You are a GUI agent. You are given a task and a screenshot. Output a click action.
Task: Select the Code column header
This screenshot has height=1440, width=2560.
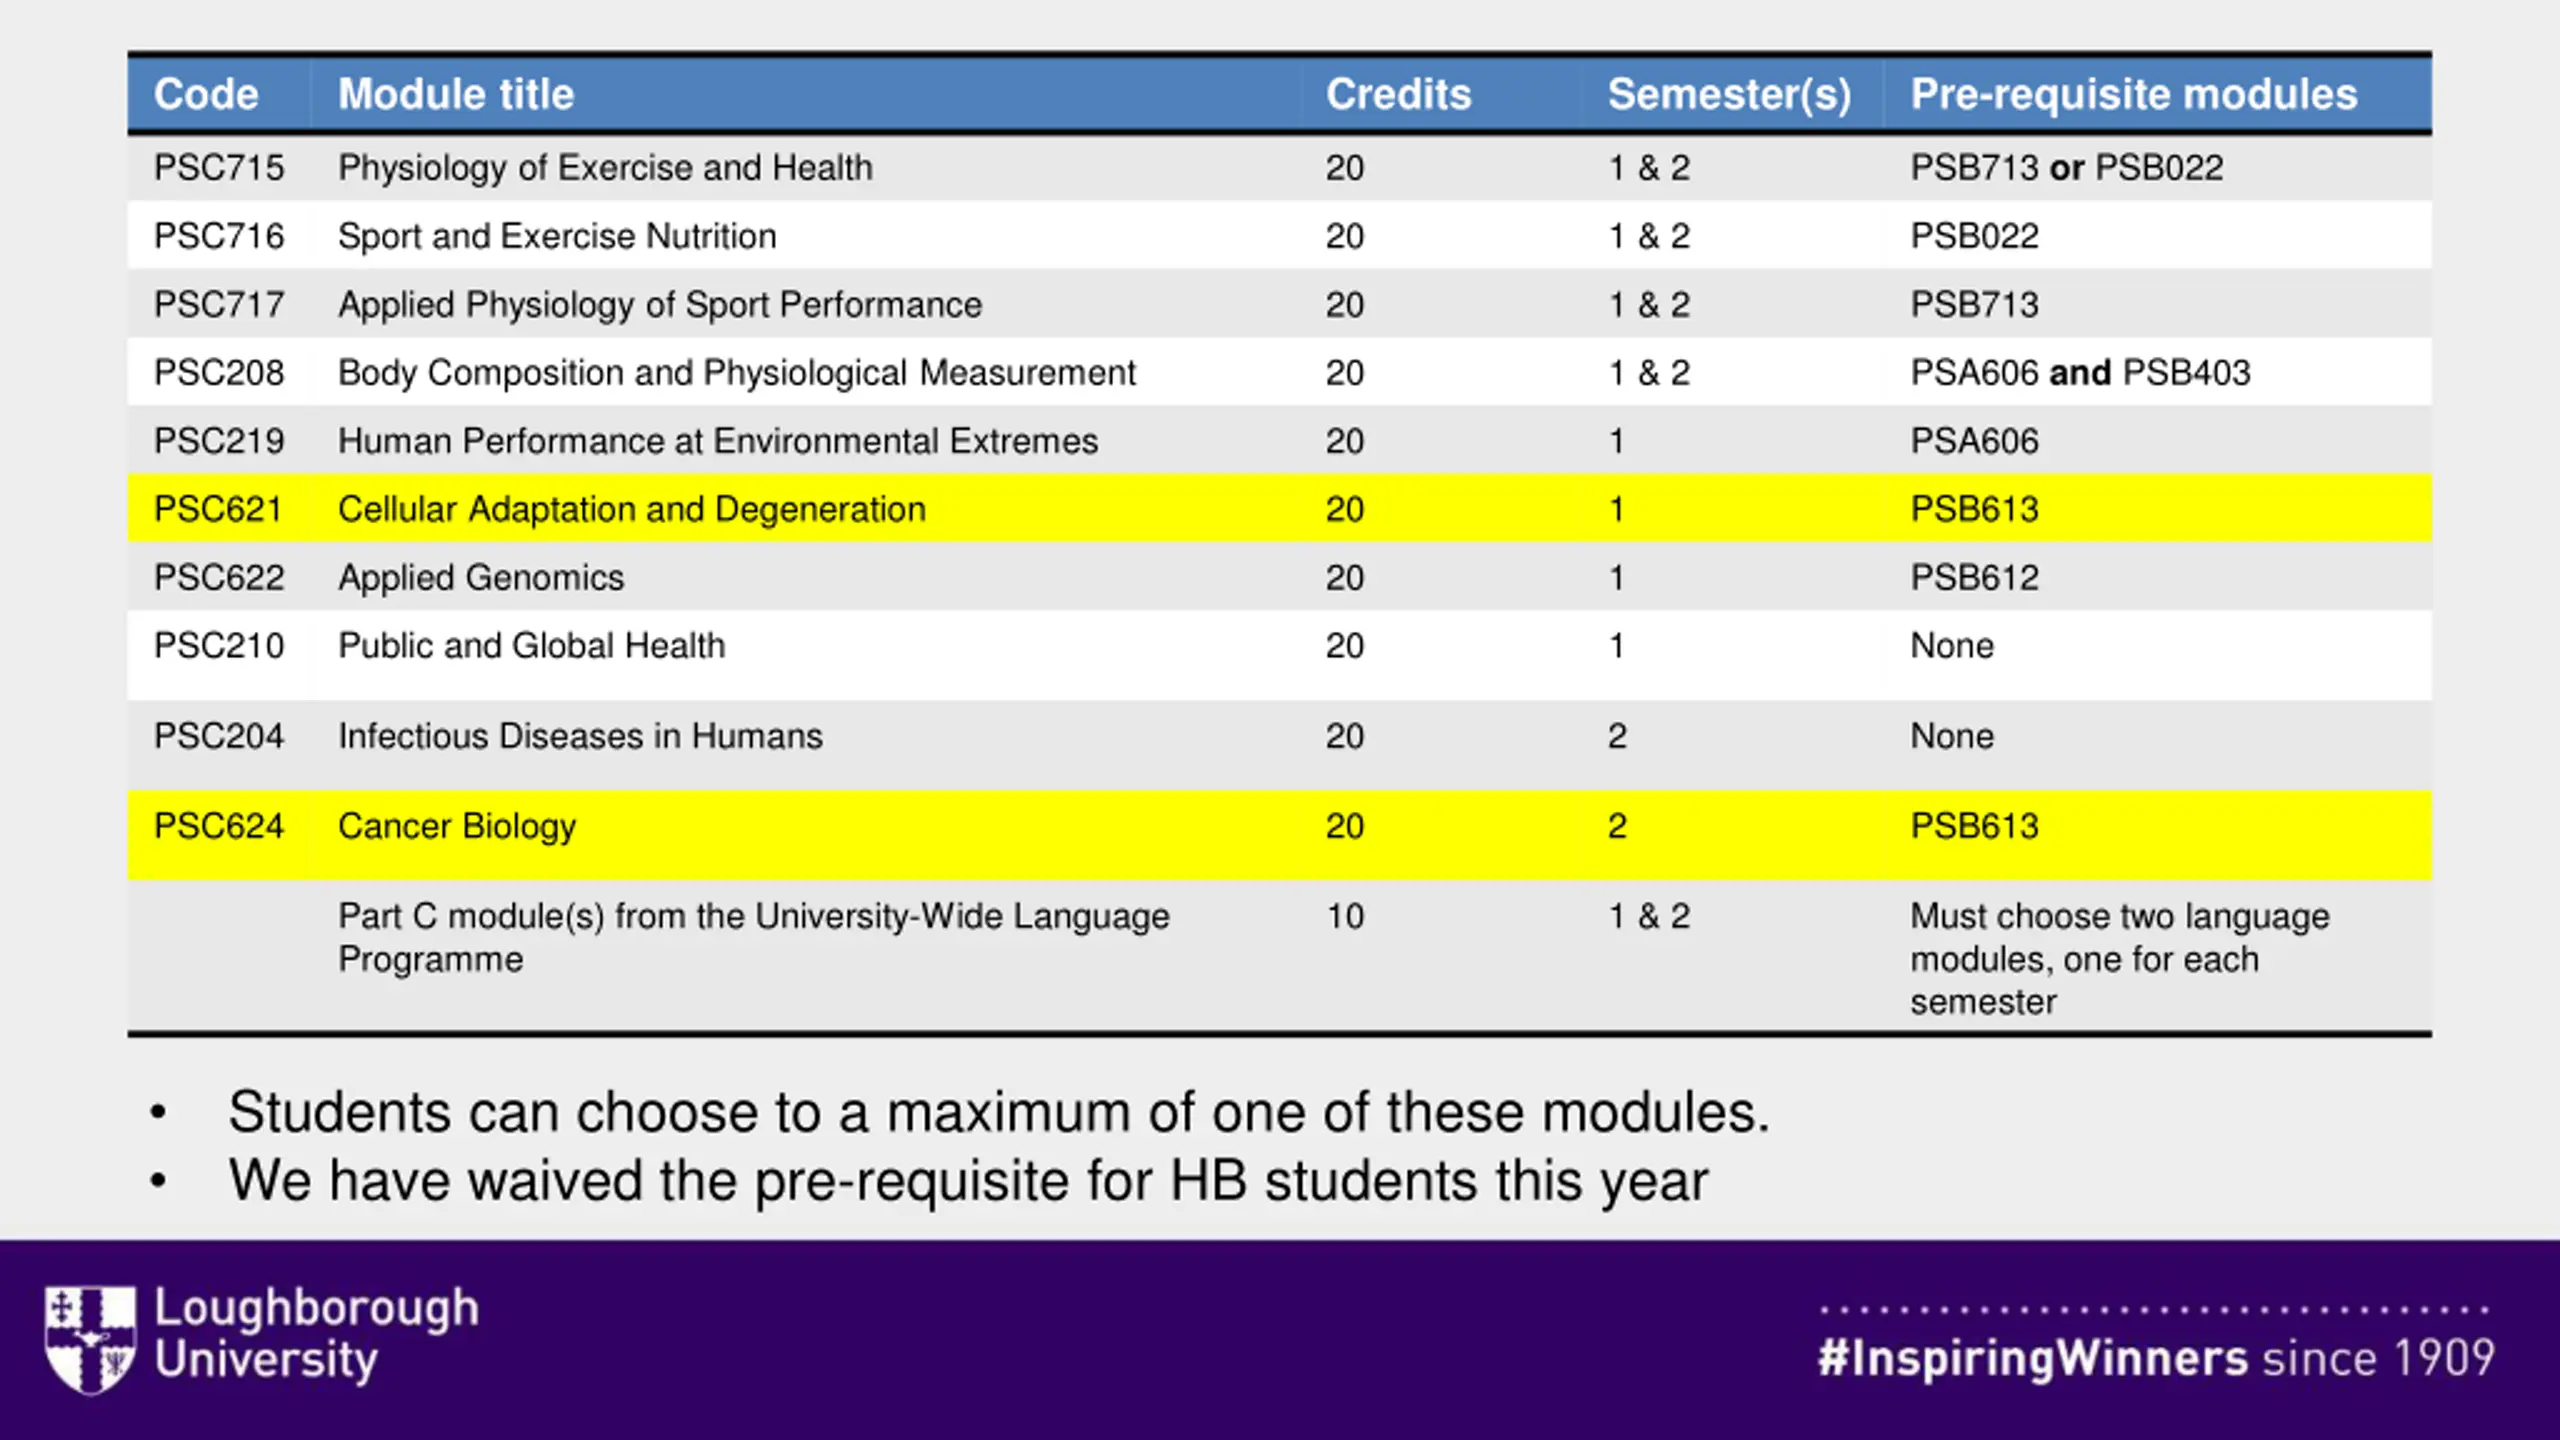206,94
